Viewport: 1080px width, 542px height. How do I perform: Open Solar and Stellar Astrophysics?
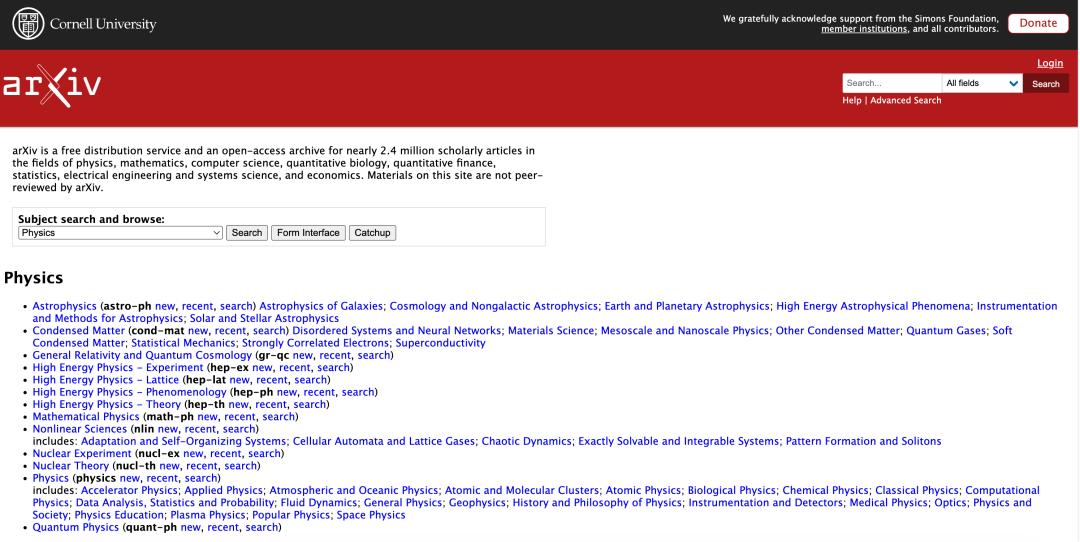264,318
